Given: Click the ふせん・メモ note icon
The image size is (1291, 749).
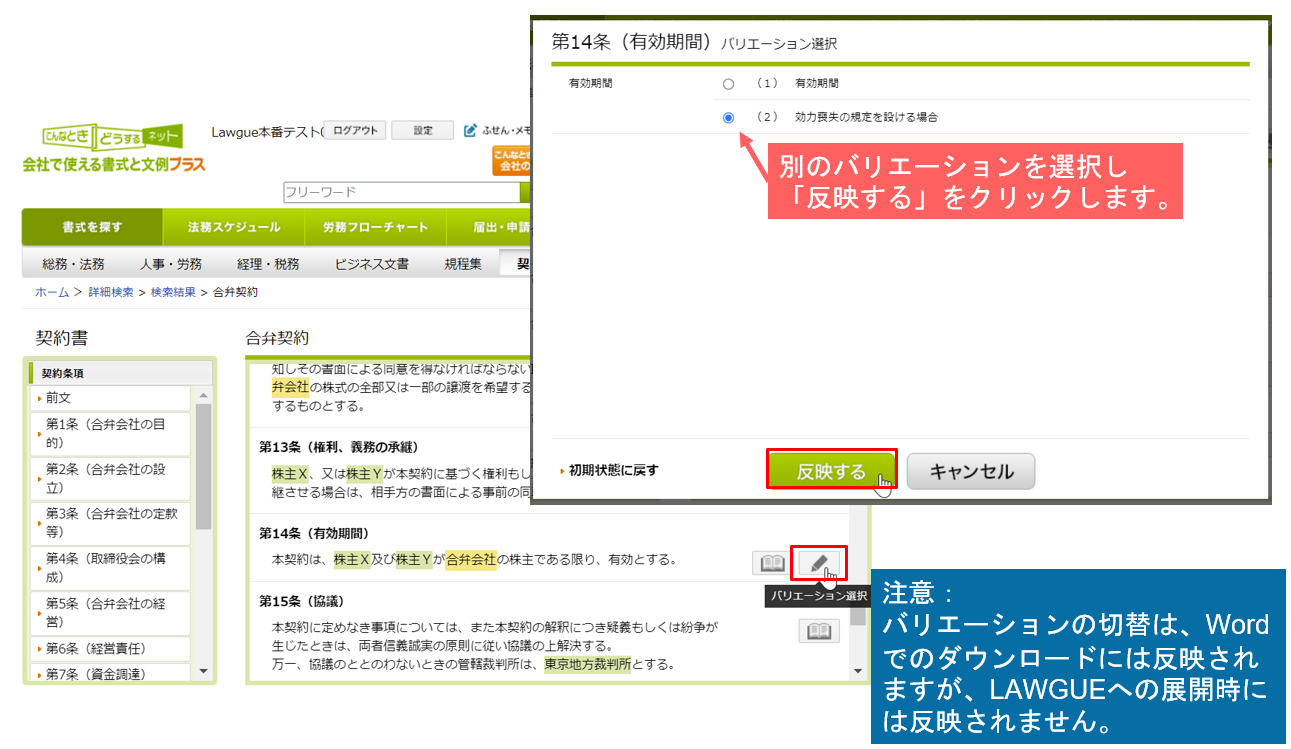Looking at the screenshot, I should pyautogui.click(x=471, y=131).
